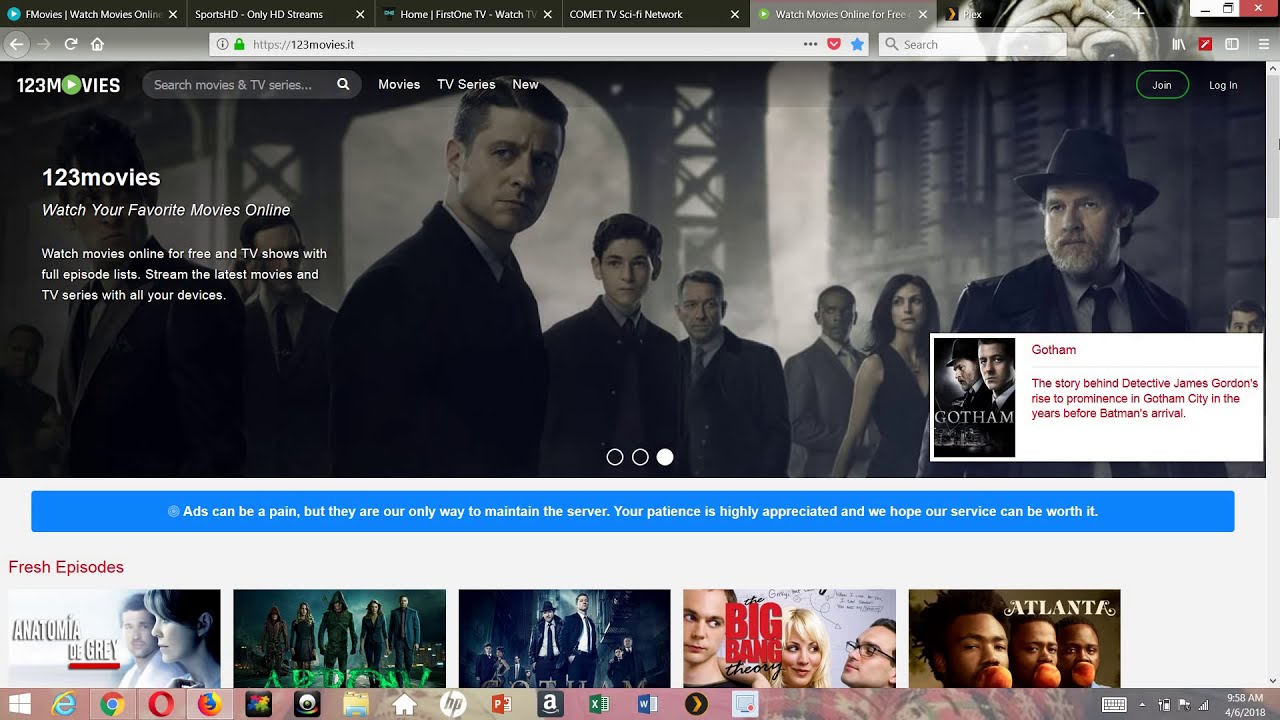Image resolution: width=1280 pixels, height=720 pixels.
Task: Show the sidebar via toolbar icon
Action: [1232, 44]
